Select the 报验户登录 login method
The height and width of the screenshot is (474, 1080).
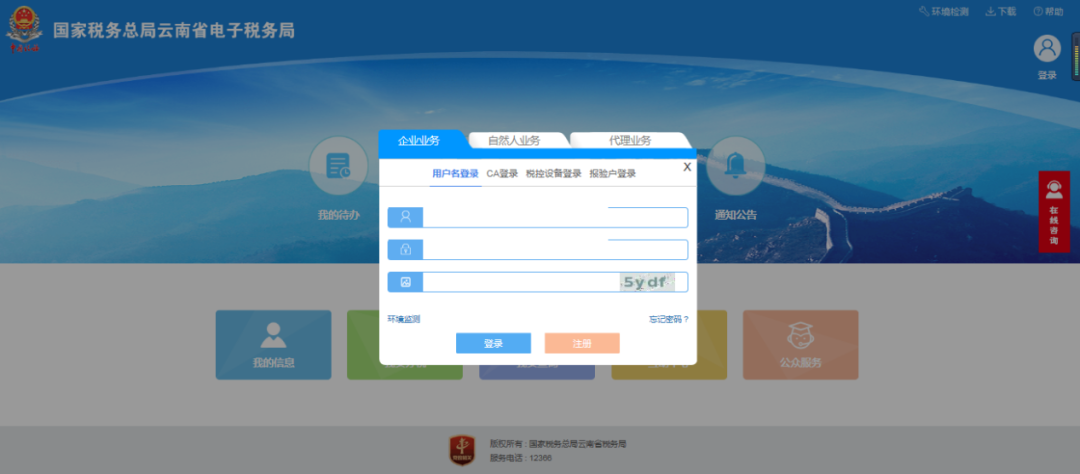612,173
